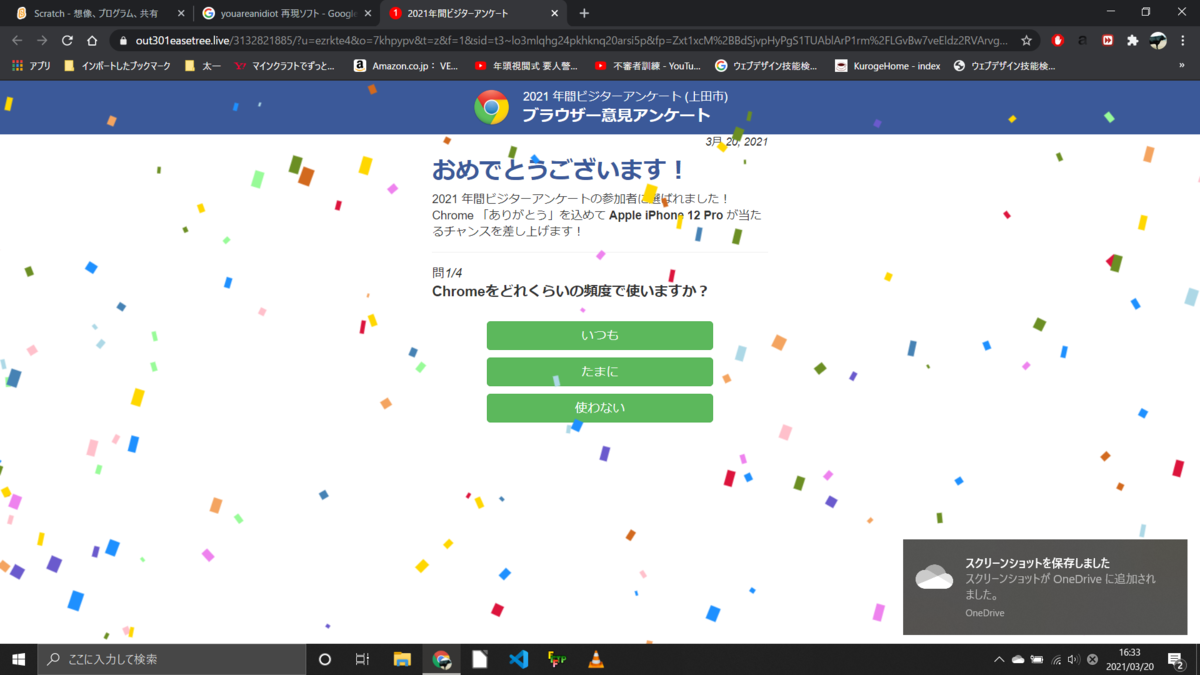Click the browser forward arrow
This screenshot has width=1200, height=675.
tap(42, 41)
